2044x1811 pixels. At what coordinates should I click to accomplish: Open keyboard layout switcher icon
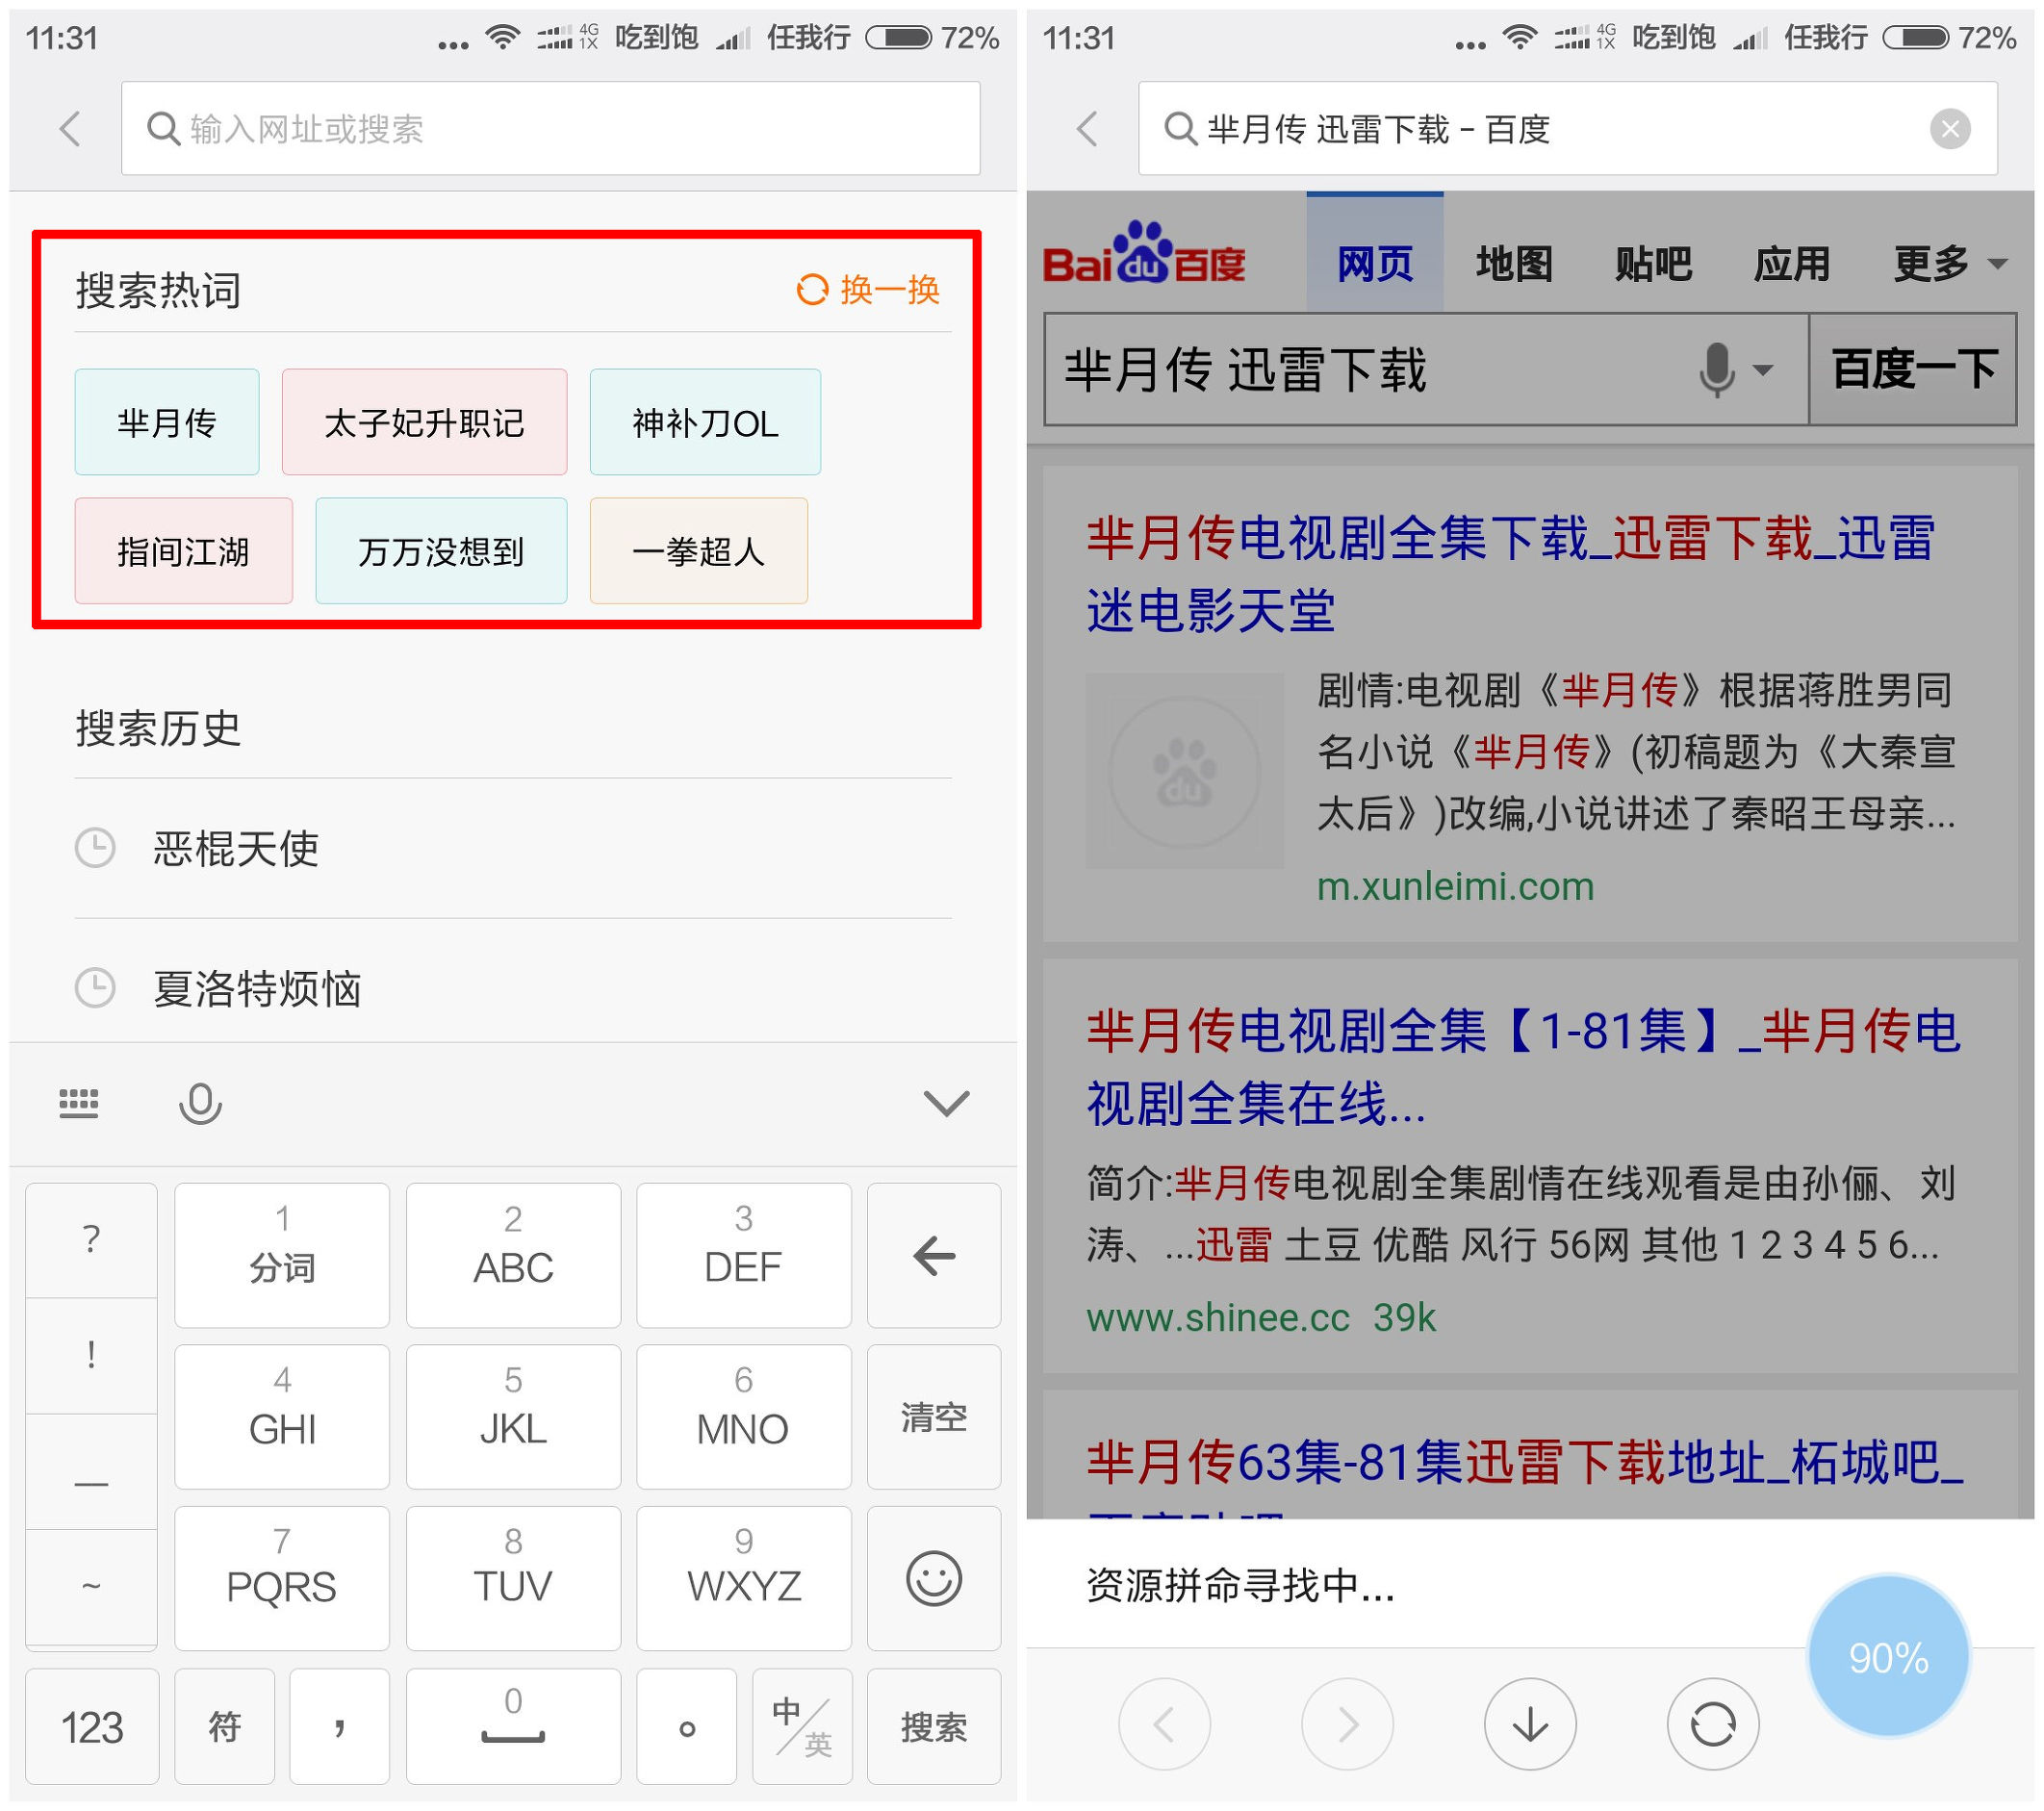(79, 1103)
